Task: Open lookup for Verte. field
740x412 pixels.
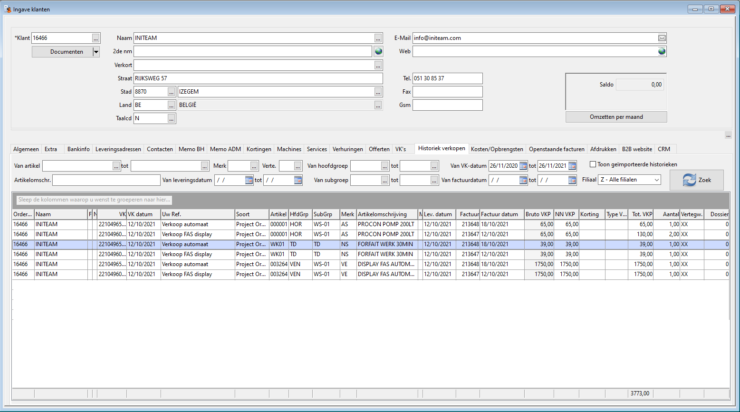Action: point(297,166)
